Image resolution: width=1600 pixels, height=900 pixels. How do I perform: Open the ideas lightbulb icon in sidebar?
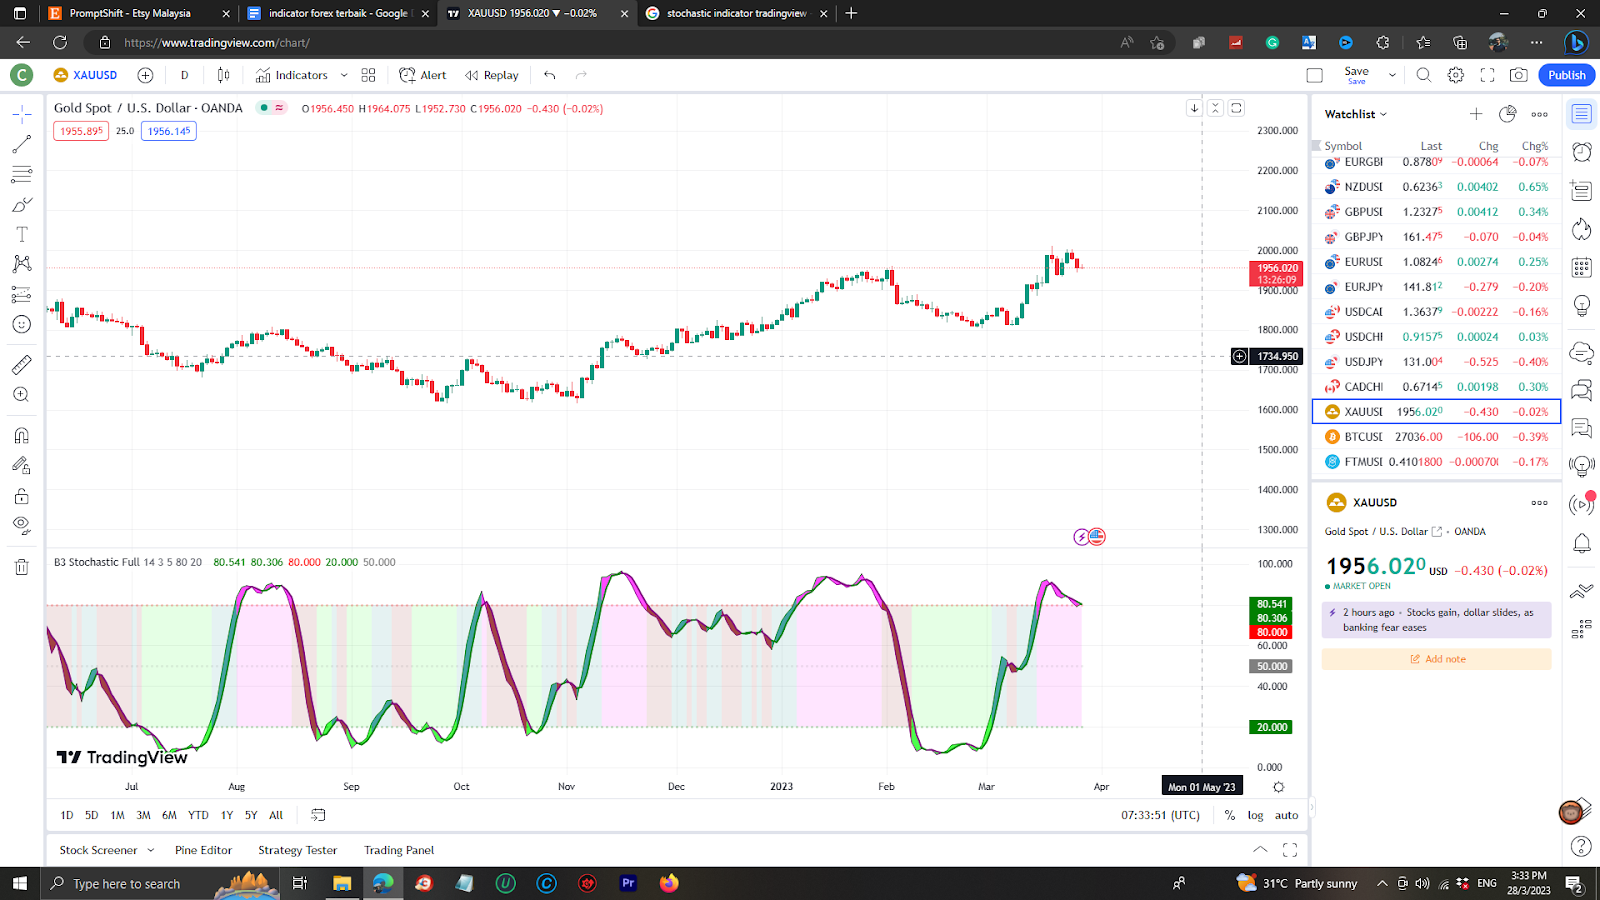pyautogui.click(x=1581, y=305)
